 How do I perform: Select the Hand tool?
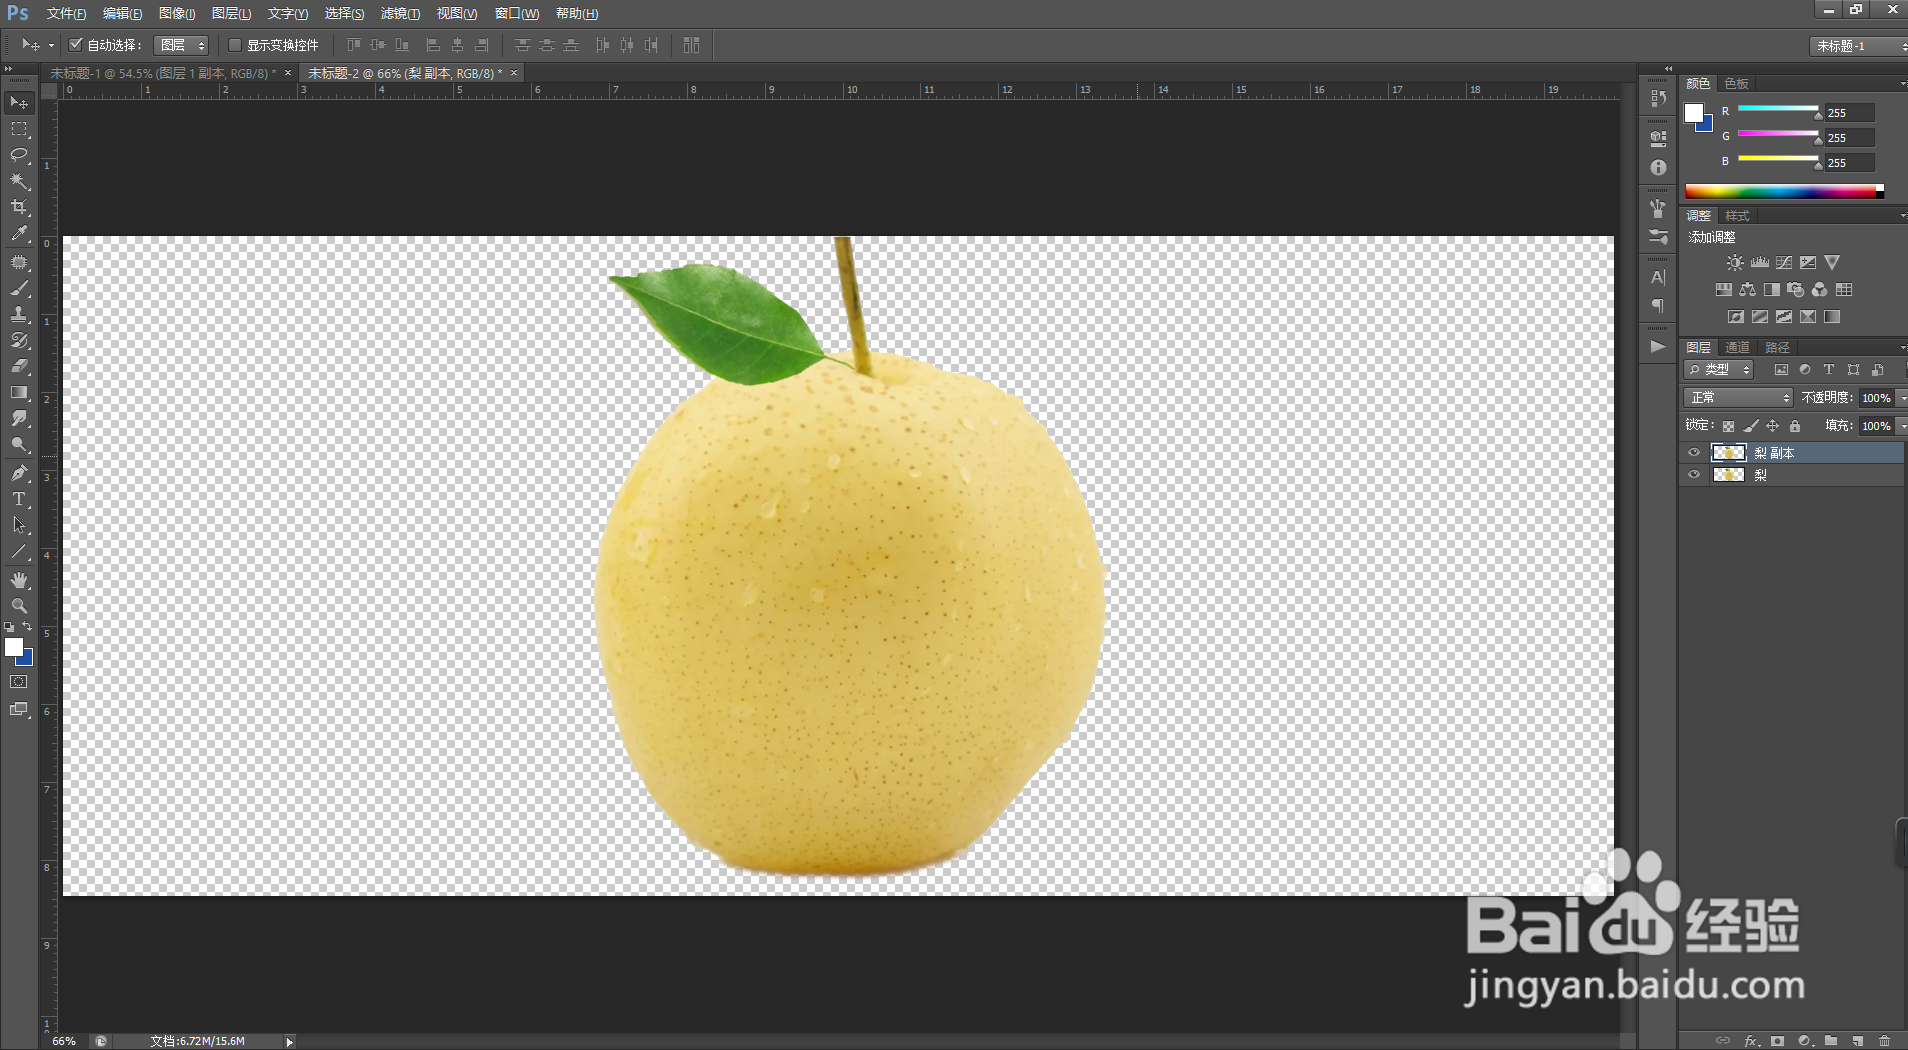19,580
